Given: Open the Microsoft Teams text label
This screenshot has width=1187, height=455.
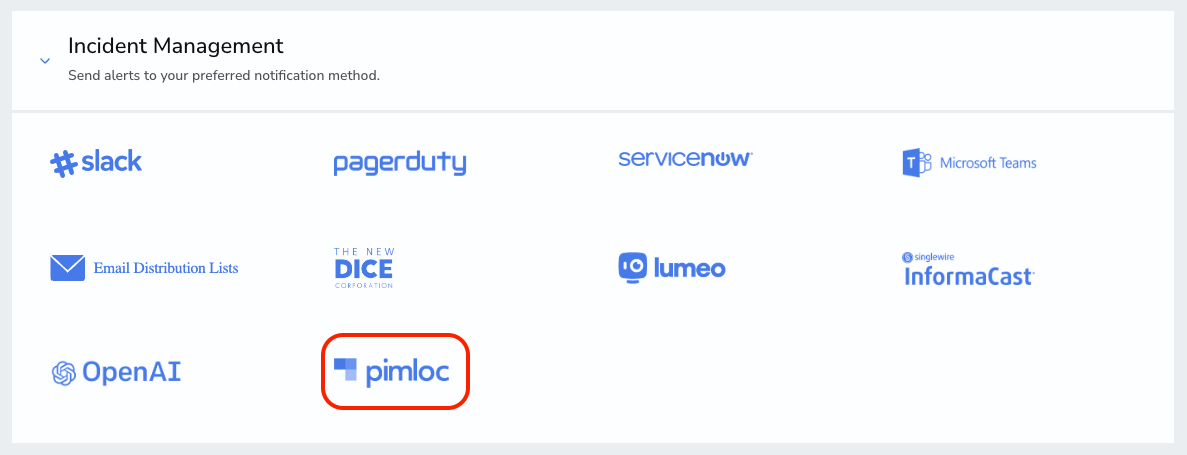Looking at the screenshot, I should pyautogui.click(x=988, y=163).
